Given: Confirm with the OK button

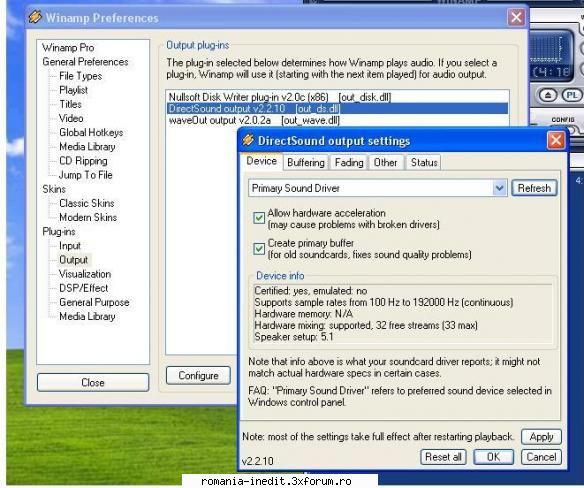Looking at the screenshot, I should (493, 457).
